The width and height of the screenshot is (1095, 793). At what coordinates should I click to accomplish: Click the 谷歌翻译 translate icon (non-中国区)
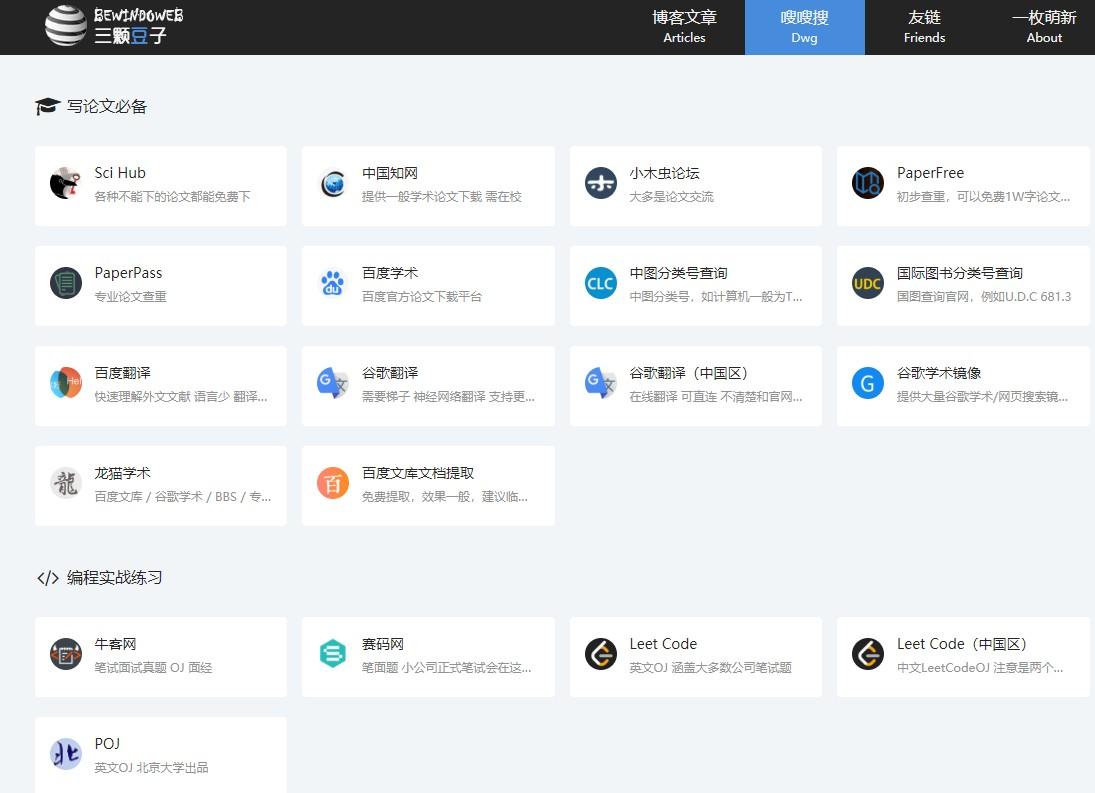coord(333,383)
